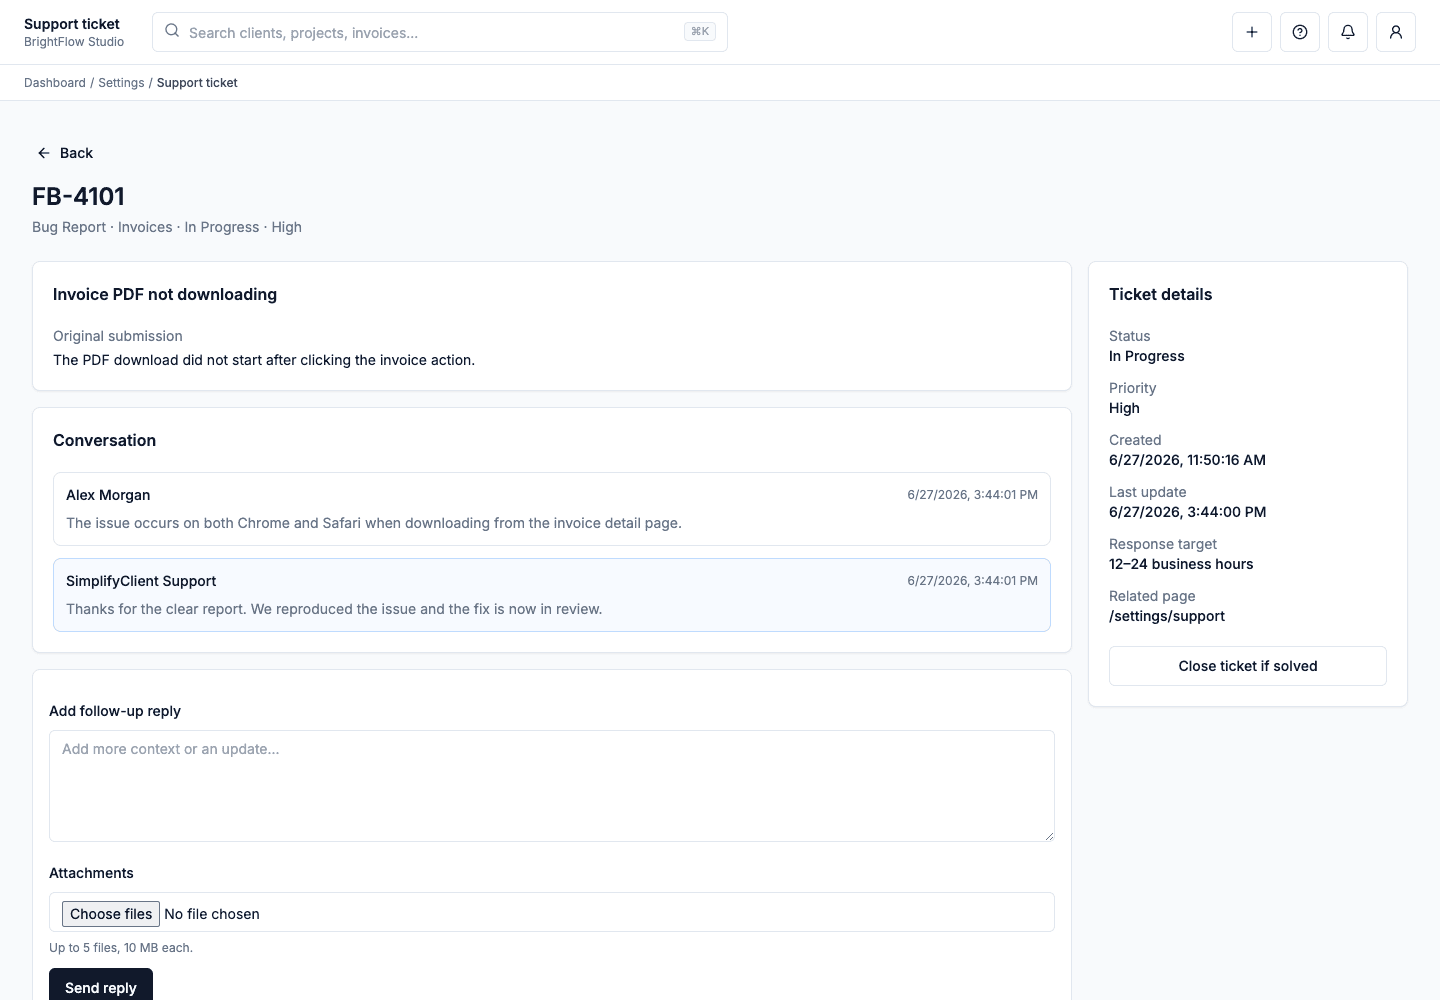The height and width of the screenshot is (1000, 1440).
Task: Go to Settings in breadcrumb
Action: click(121, 83)
